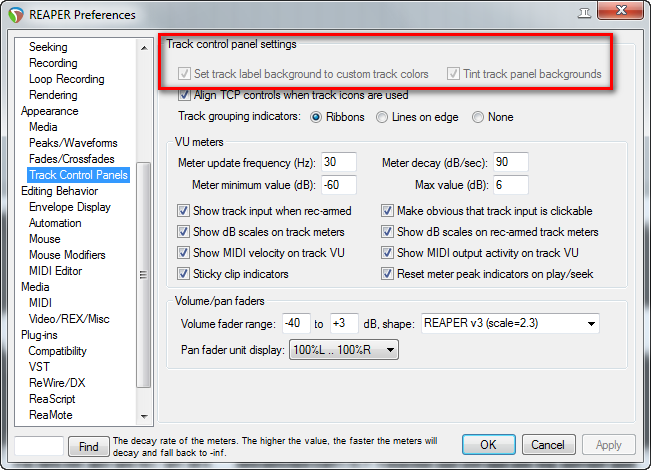
Task: Select Fades/Crossfades in the list
Action: tap(71, 159)
